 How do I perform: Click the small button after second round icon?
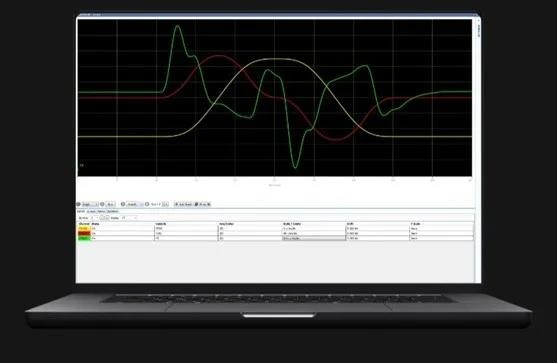point(110,204)
